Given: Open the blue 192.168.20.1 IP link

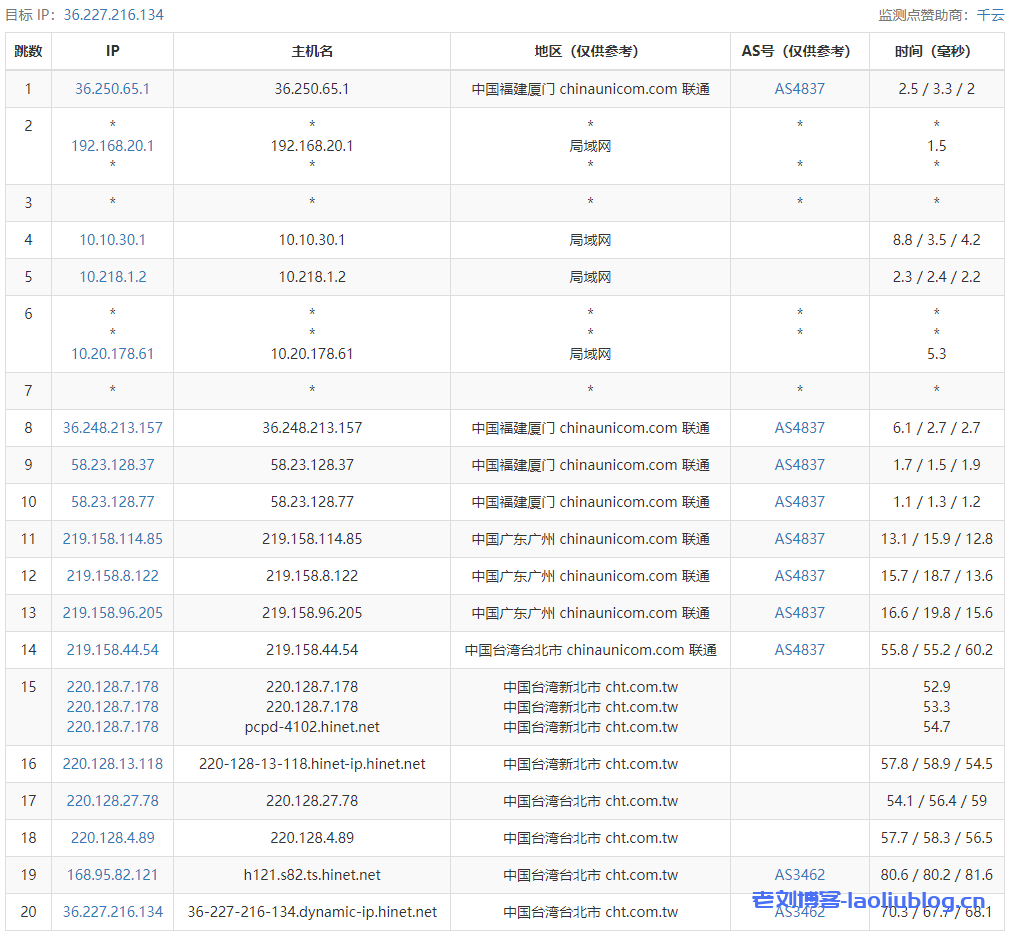Looking at the screenshot, I should pyautogui.click(x=112, y=146).
